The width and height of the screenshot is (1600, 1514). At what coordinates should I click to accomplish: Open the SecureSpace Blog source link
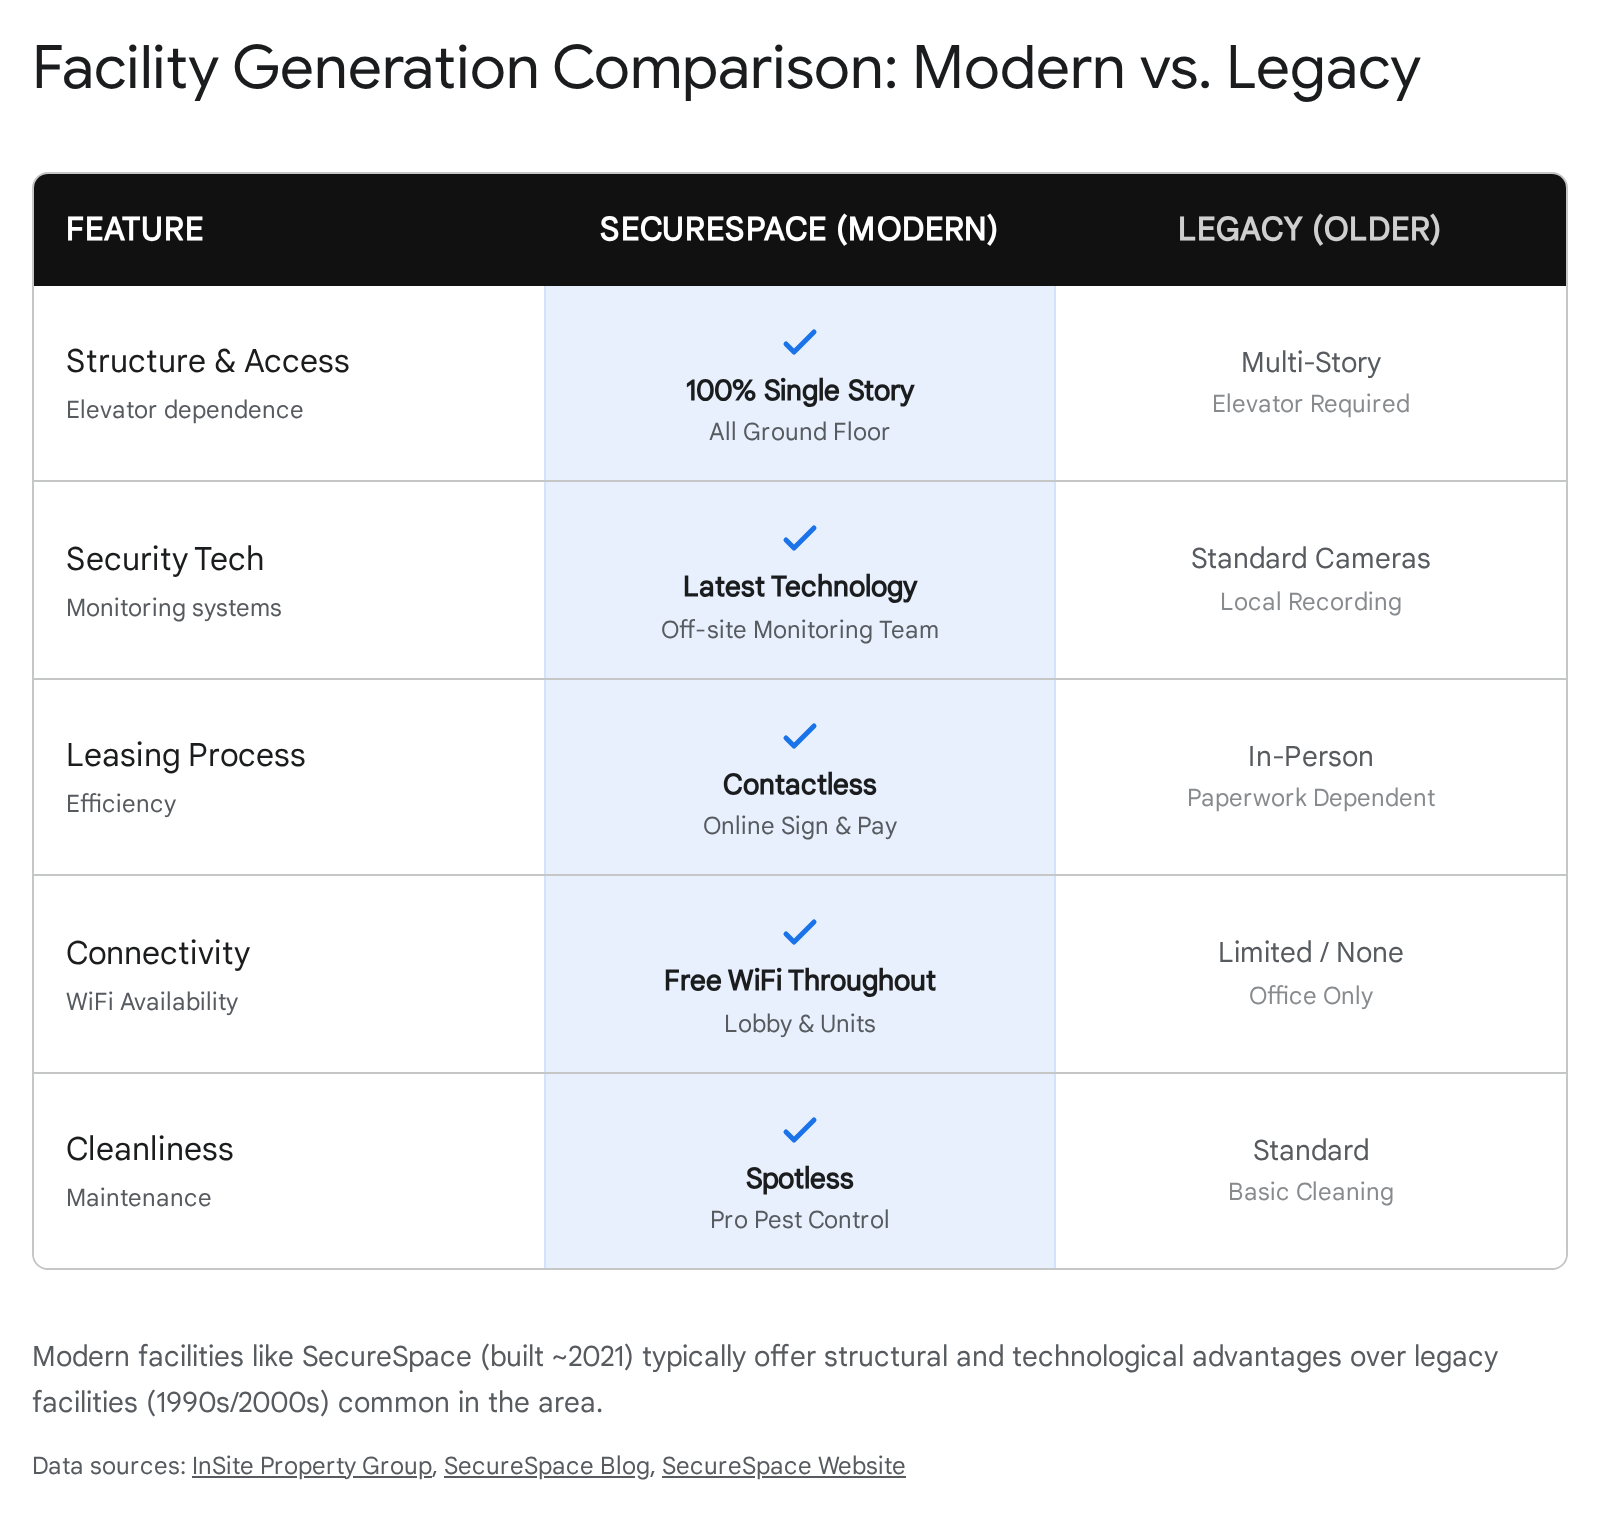[546, 1465]
